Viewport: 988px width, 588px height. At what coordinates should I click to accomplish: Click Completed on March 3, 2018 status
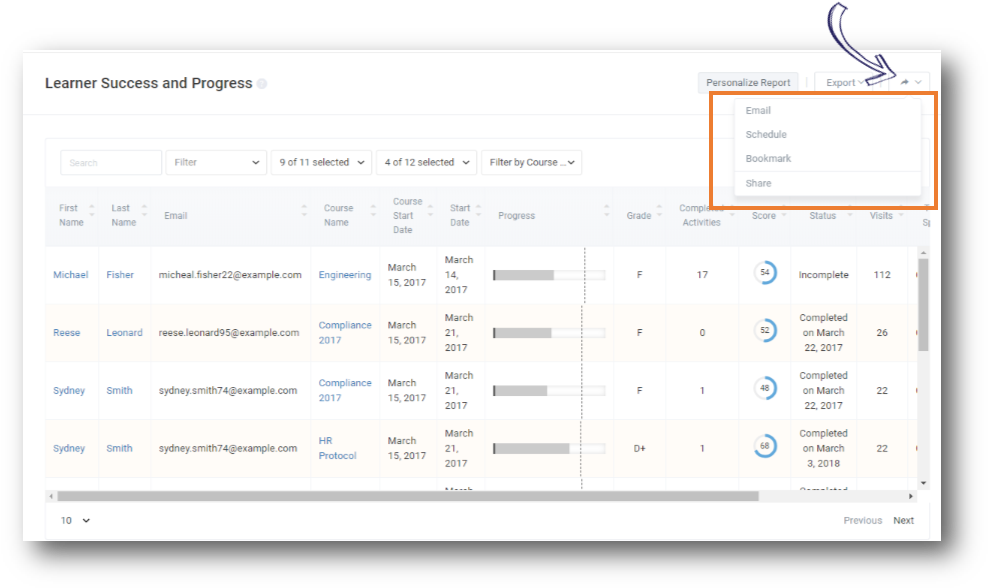823,448
